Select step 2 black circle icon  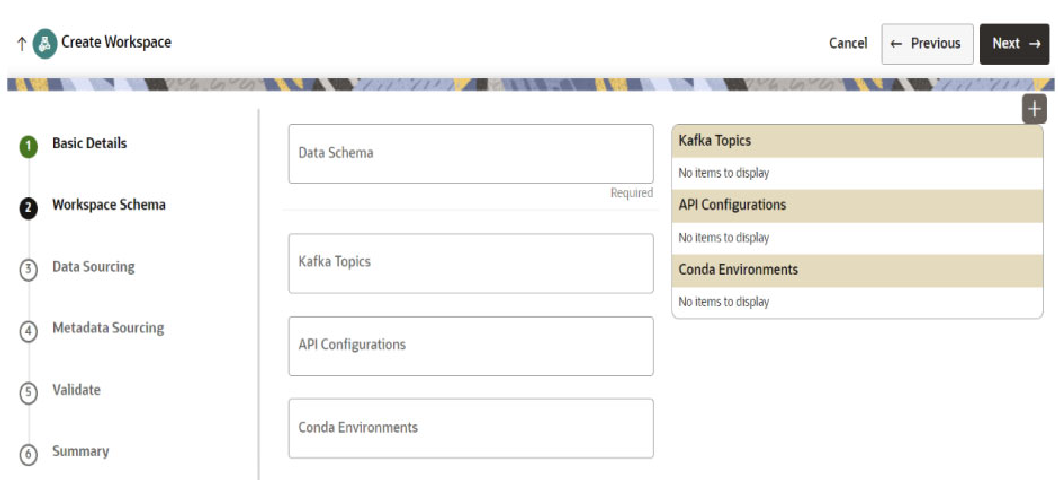28,208
